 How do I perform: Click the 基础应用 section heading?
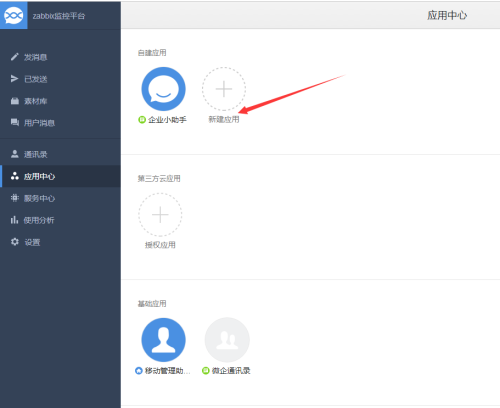click(152, 304)
